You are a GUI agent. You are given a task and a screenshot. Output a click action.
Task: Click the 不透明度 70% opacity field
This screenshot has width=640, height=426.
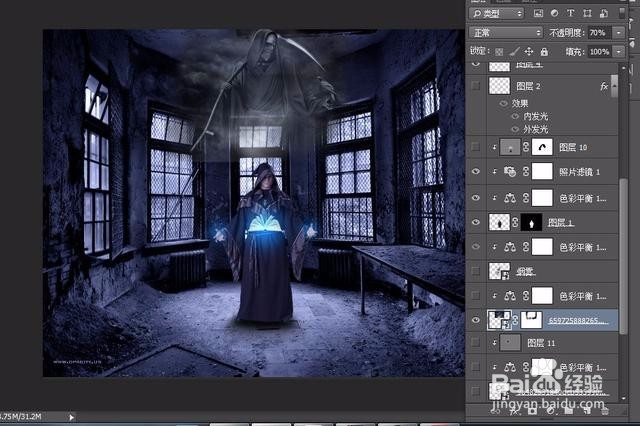[599, 32]
